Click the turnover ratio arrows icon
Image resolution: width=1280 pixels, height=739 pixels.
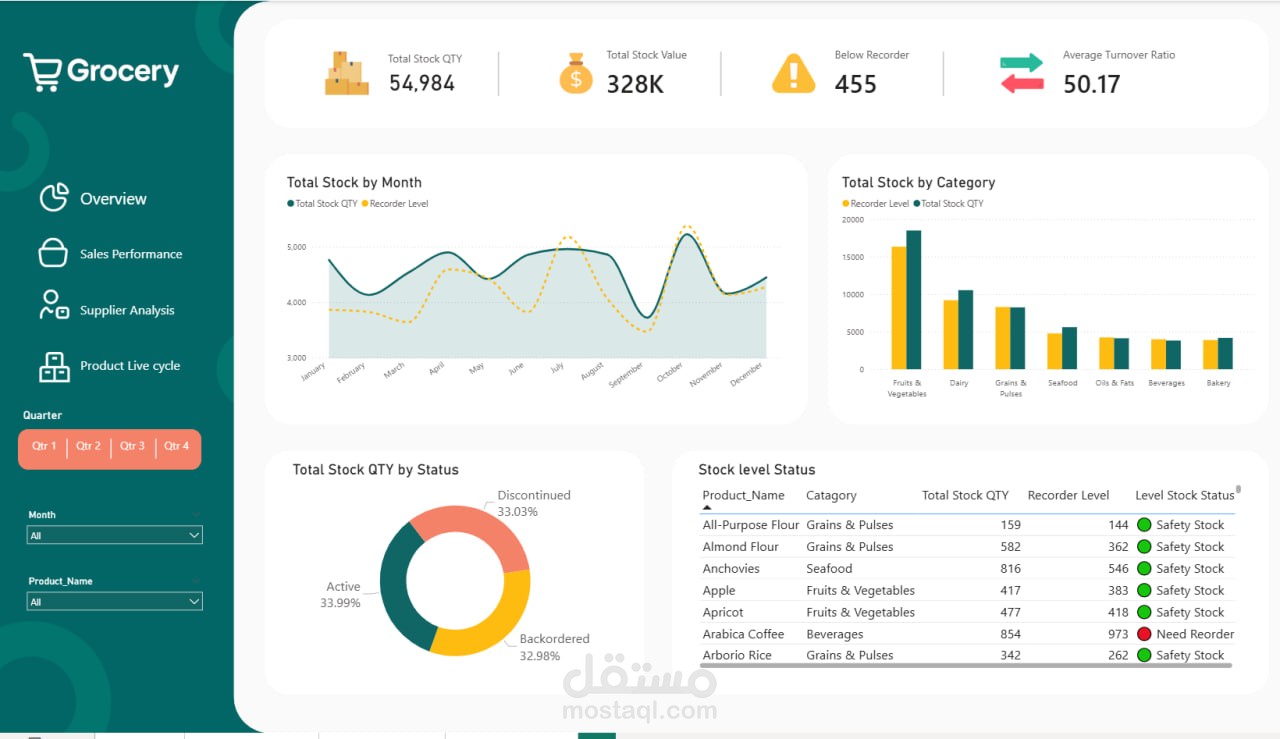pyautogui.click(x=1022, y=73)
